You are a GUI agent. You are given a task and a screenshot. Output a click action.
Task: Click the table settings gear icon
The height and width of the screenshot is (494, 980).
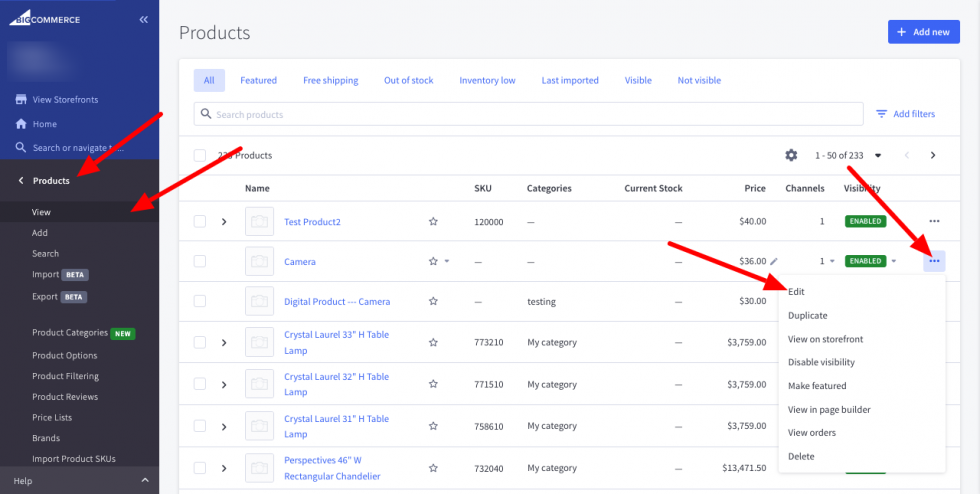point(791,155)
